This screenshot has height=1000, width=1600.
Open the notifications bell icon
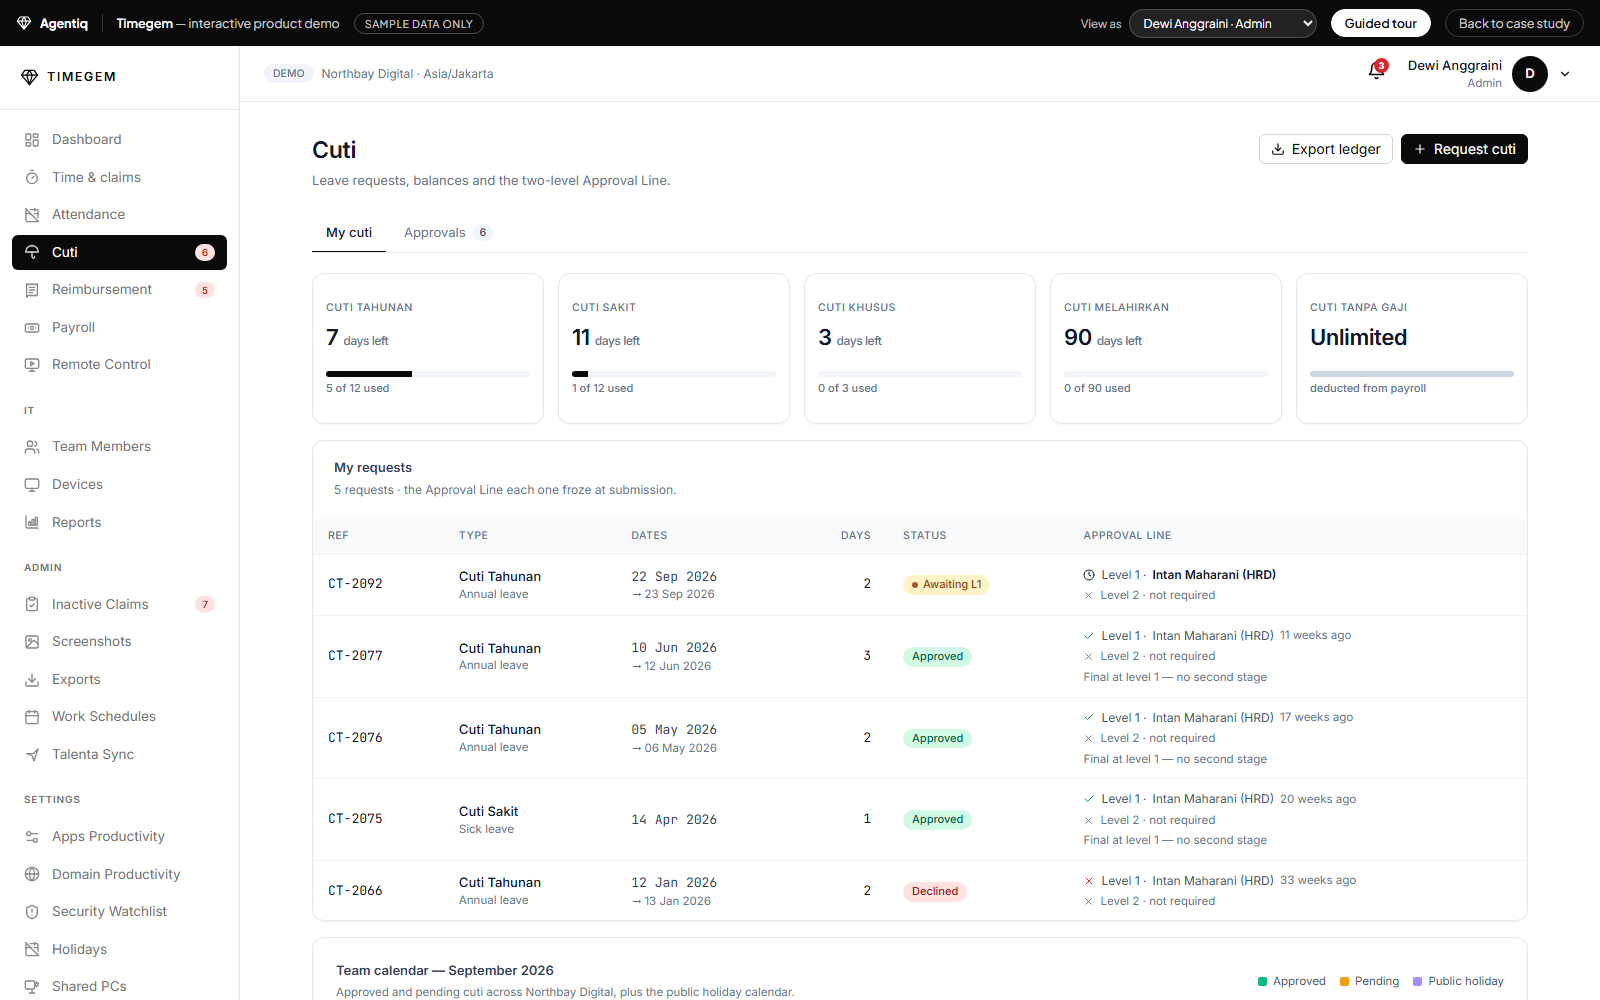pyautogui.click(x=1376, y=71)
